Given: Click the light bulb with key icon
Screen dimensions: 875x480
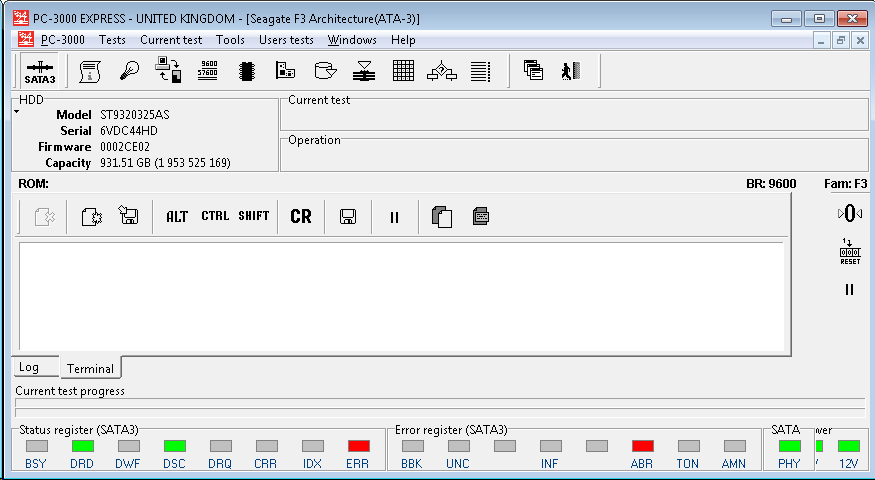Looking at the screenshot, I should pos(129,71).
